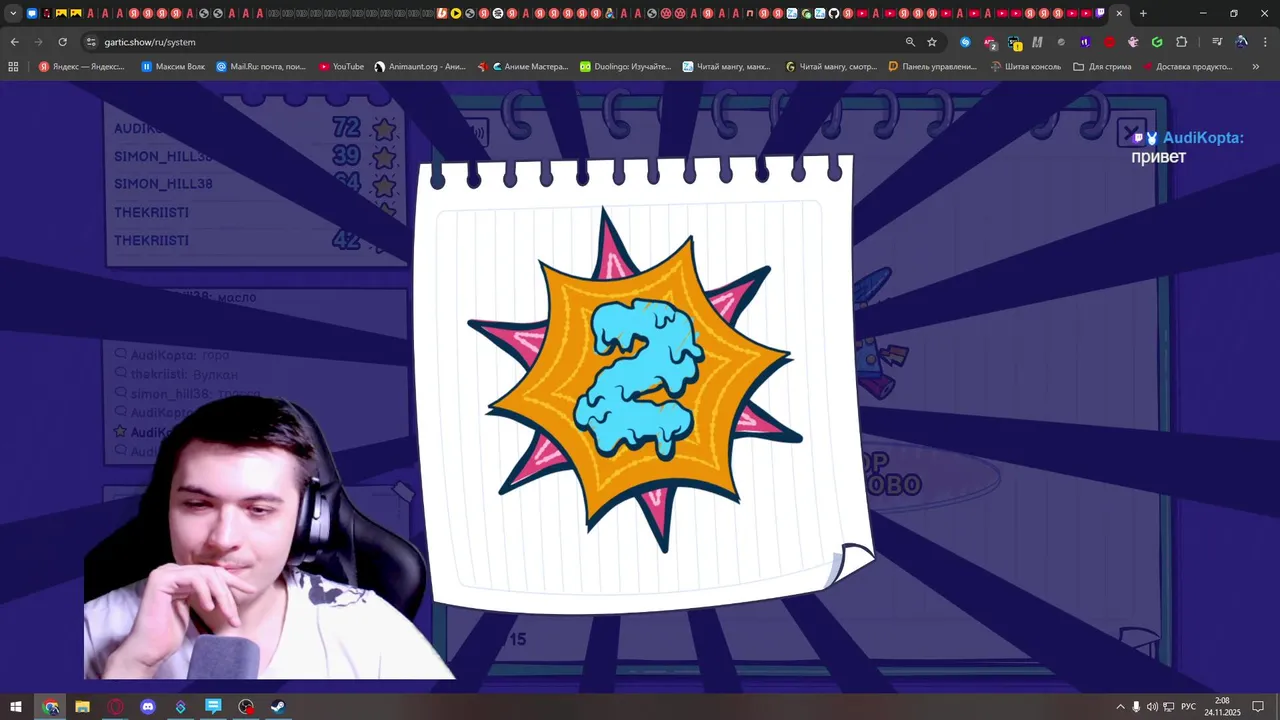
Task: Open OBS Studio from the taskbar
Action: click(x=246, y=707)
